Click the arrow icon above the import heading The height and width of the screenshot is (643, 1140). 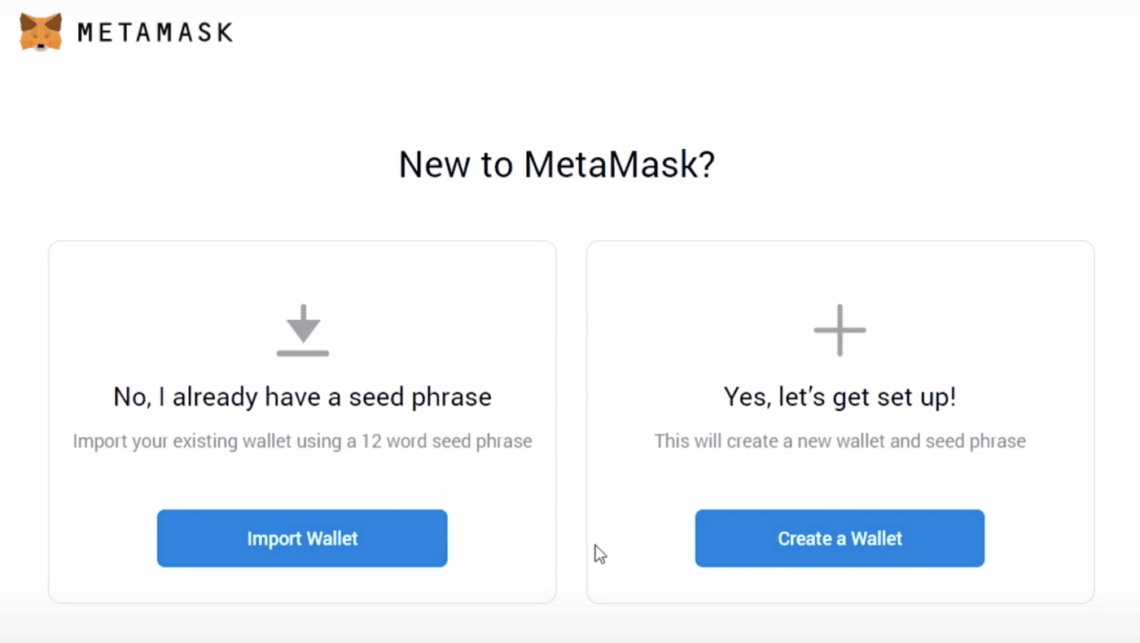pyautogui.click(x=302, y=328)
